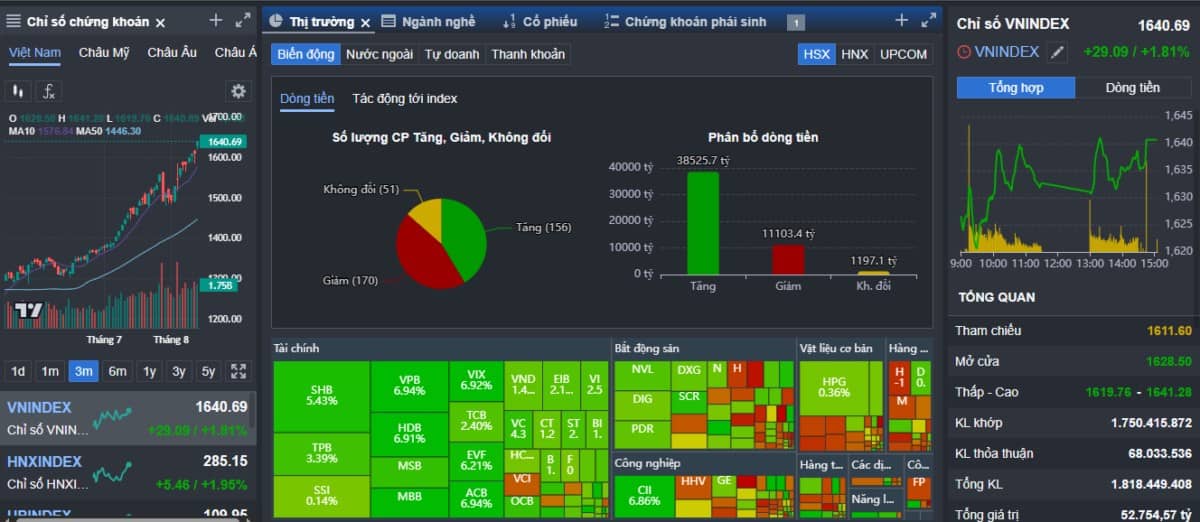Screen dimensions: 1200x522
Task: Set chart range to 5y
Action: (x=208, y=371)
